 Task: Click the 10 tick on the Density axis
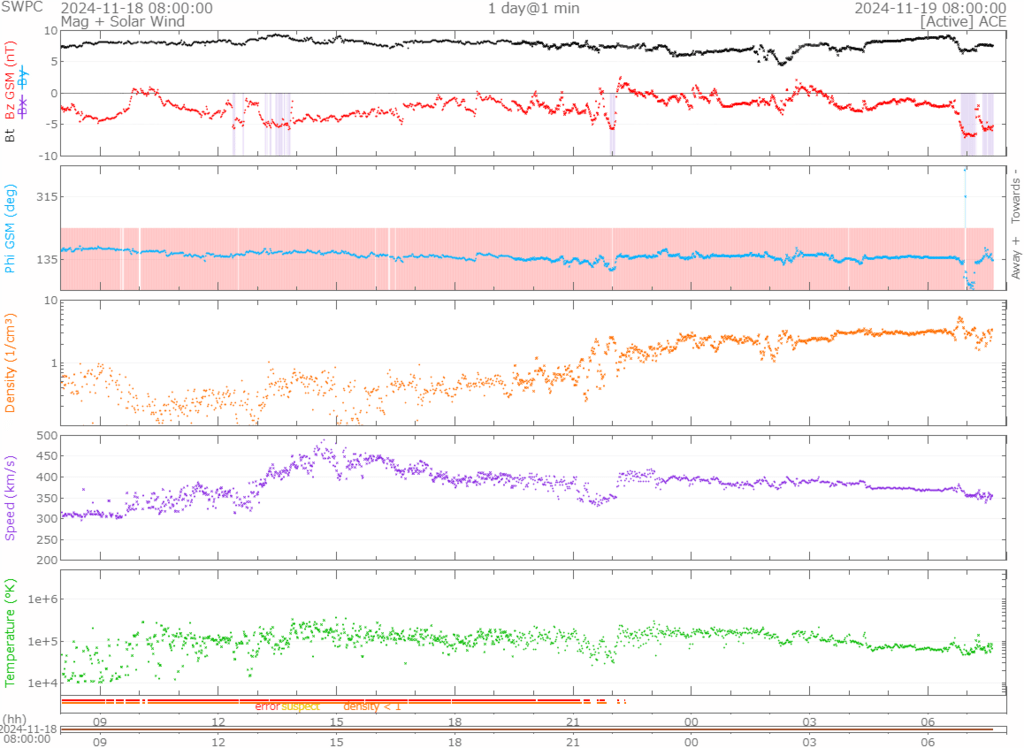pyautogui.click(x=50, y=301)
